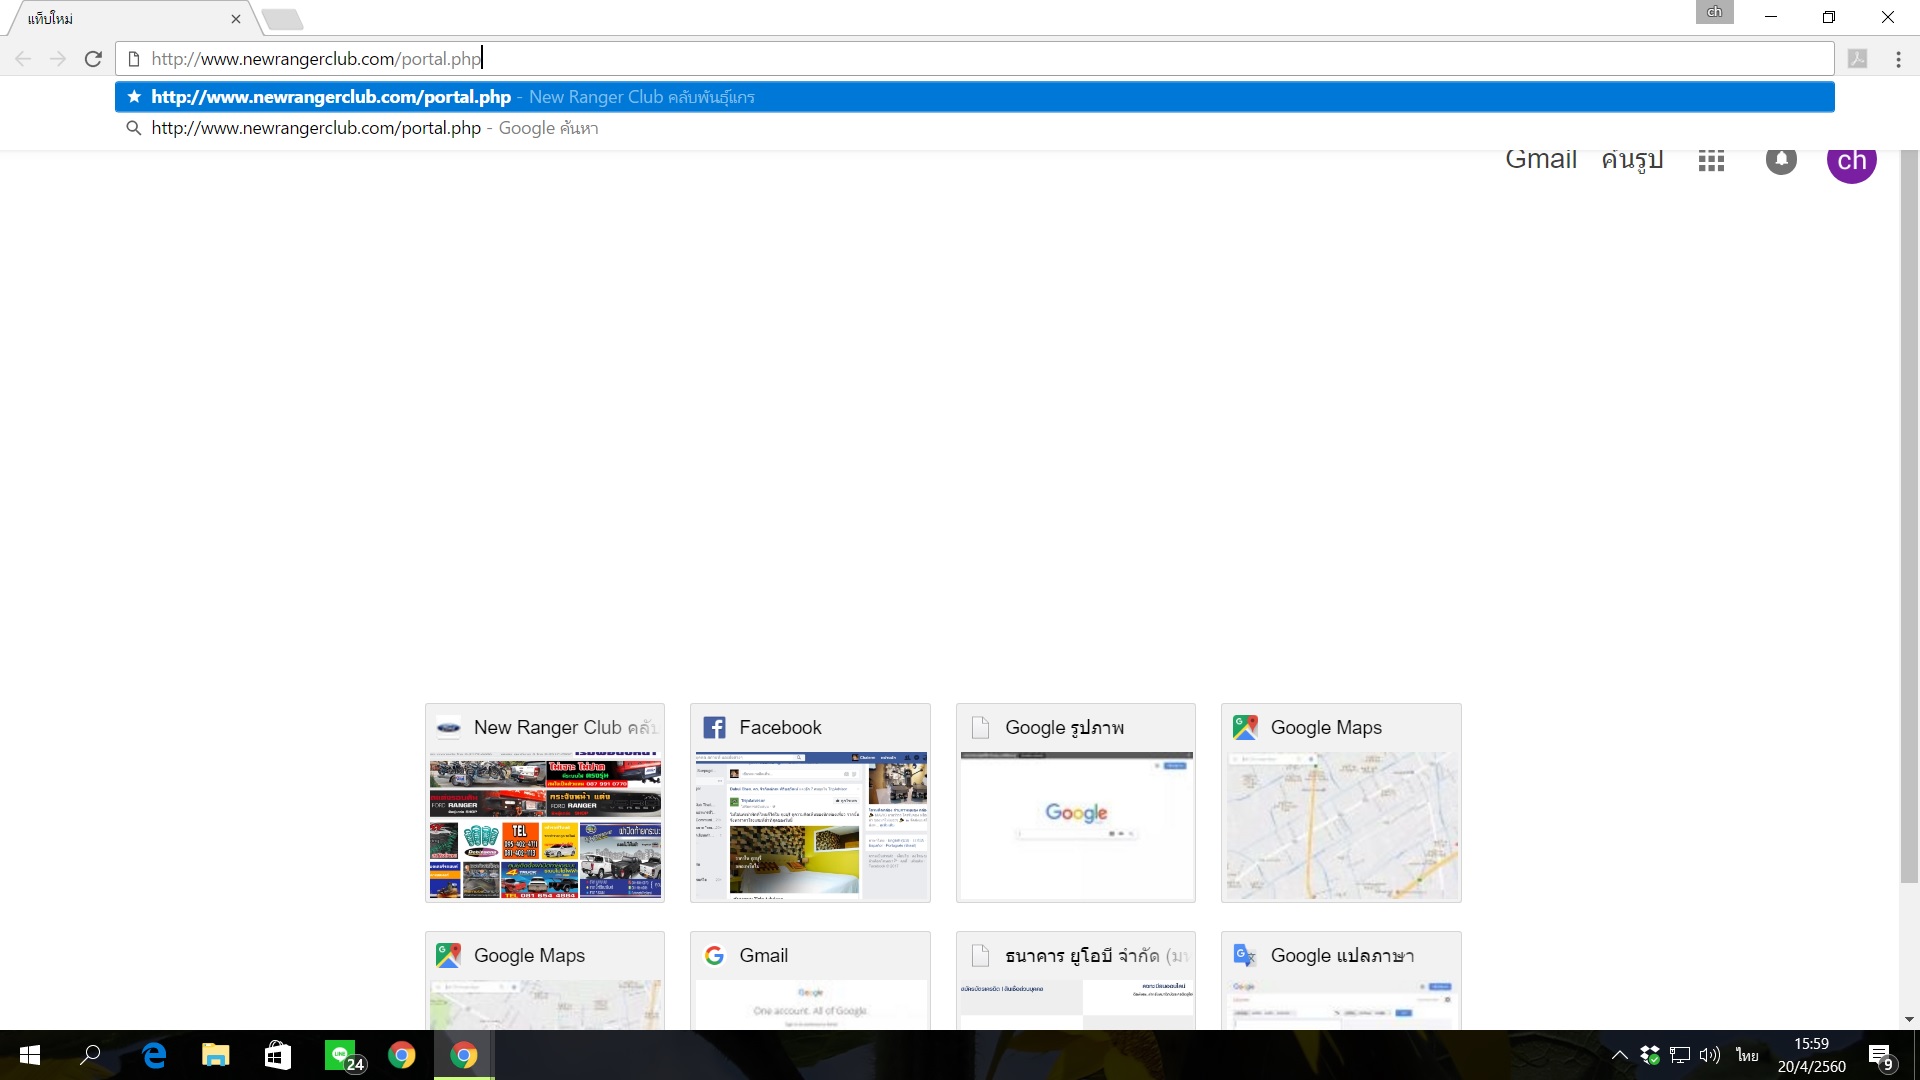Open Windows Store from taskbar
This screenshot has width=1920, height=1080.
[x=278, y=1055]
